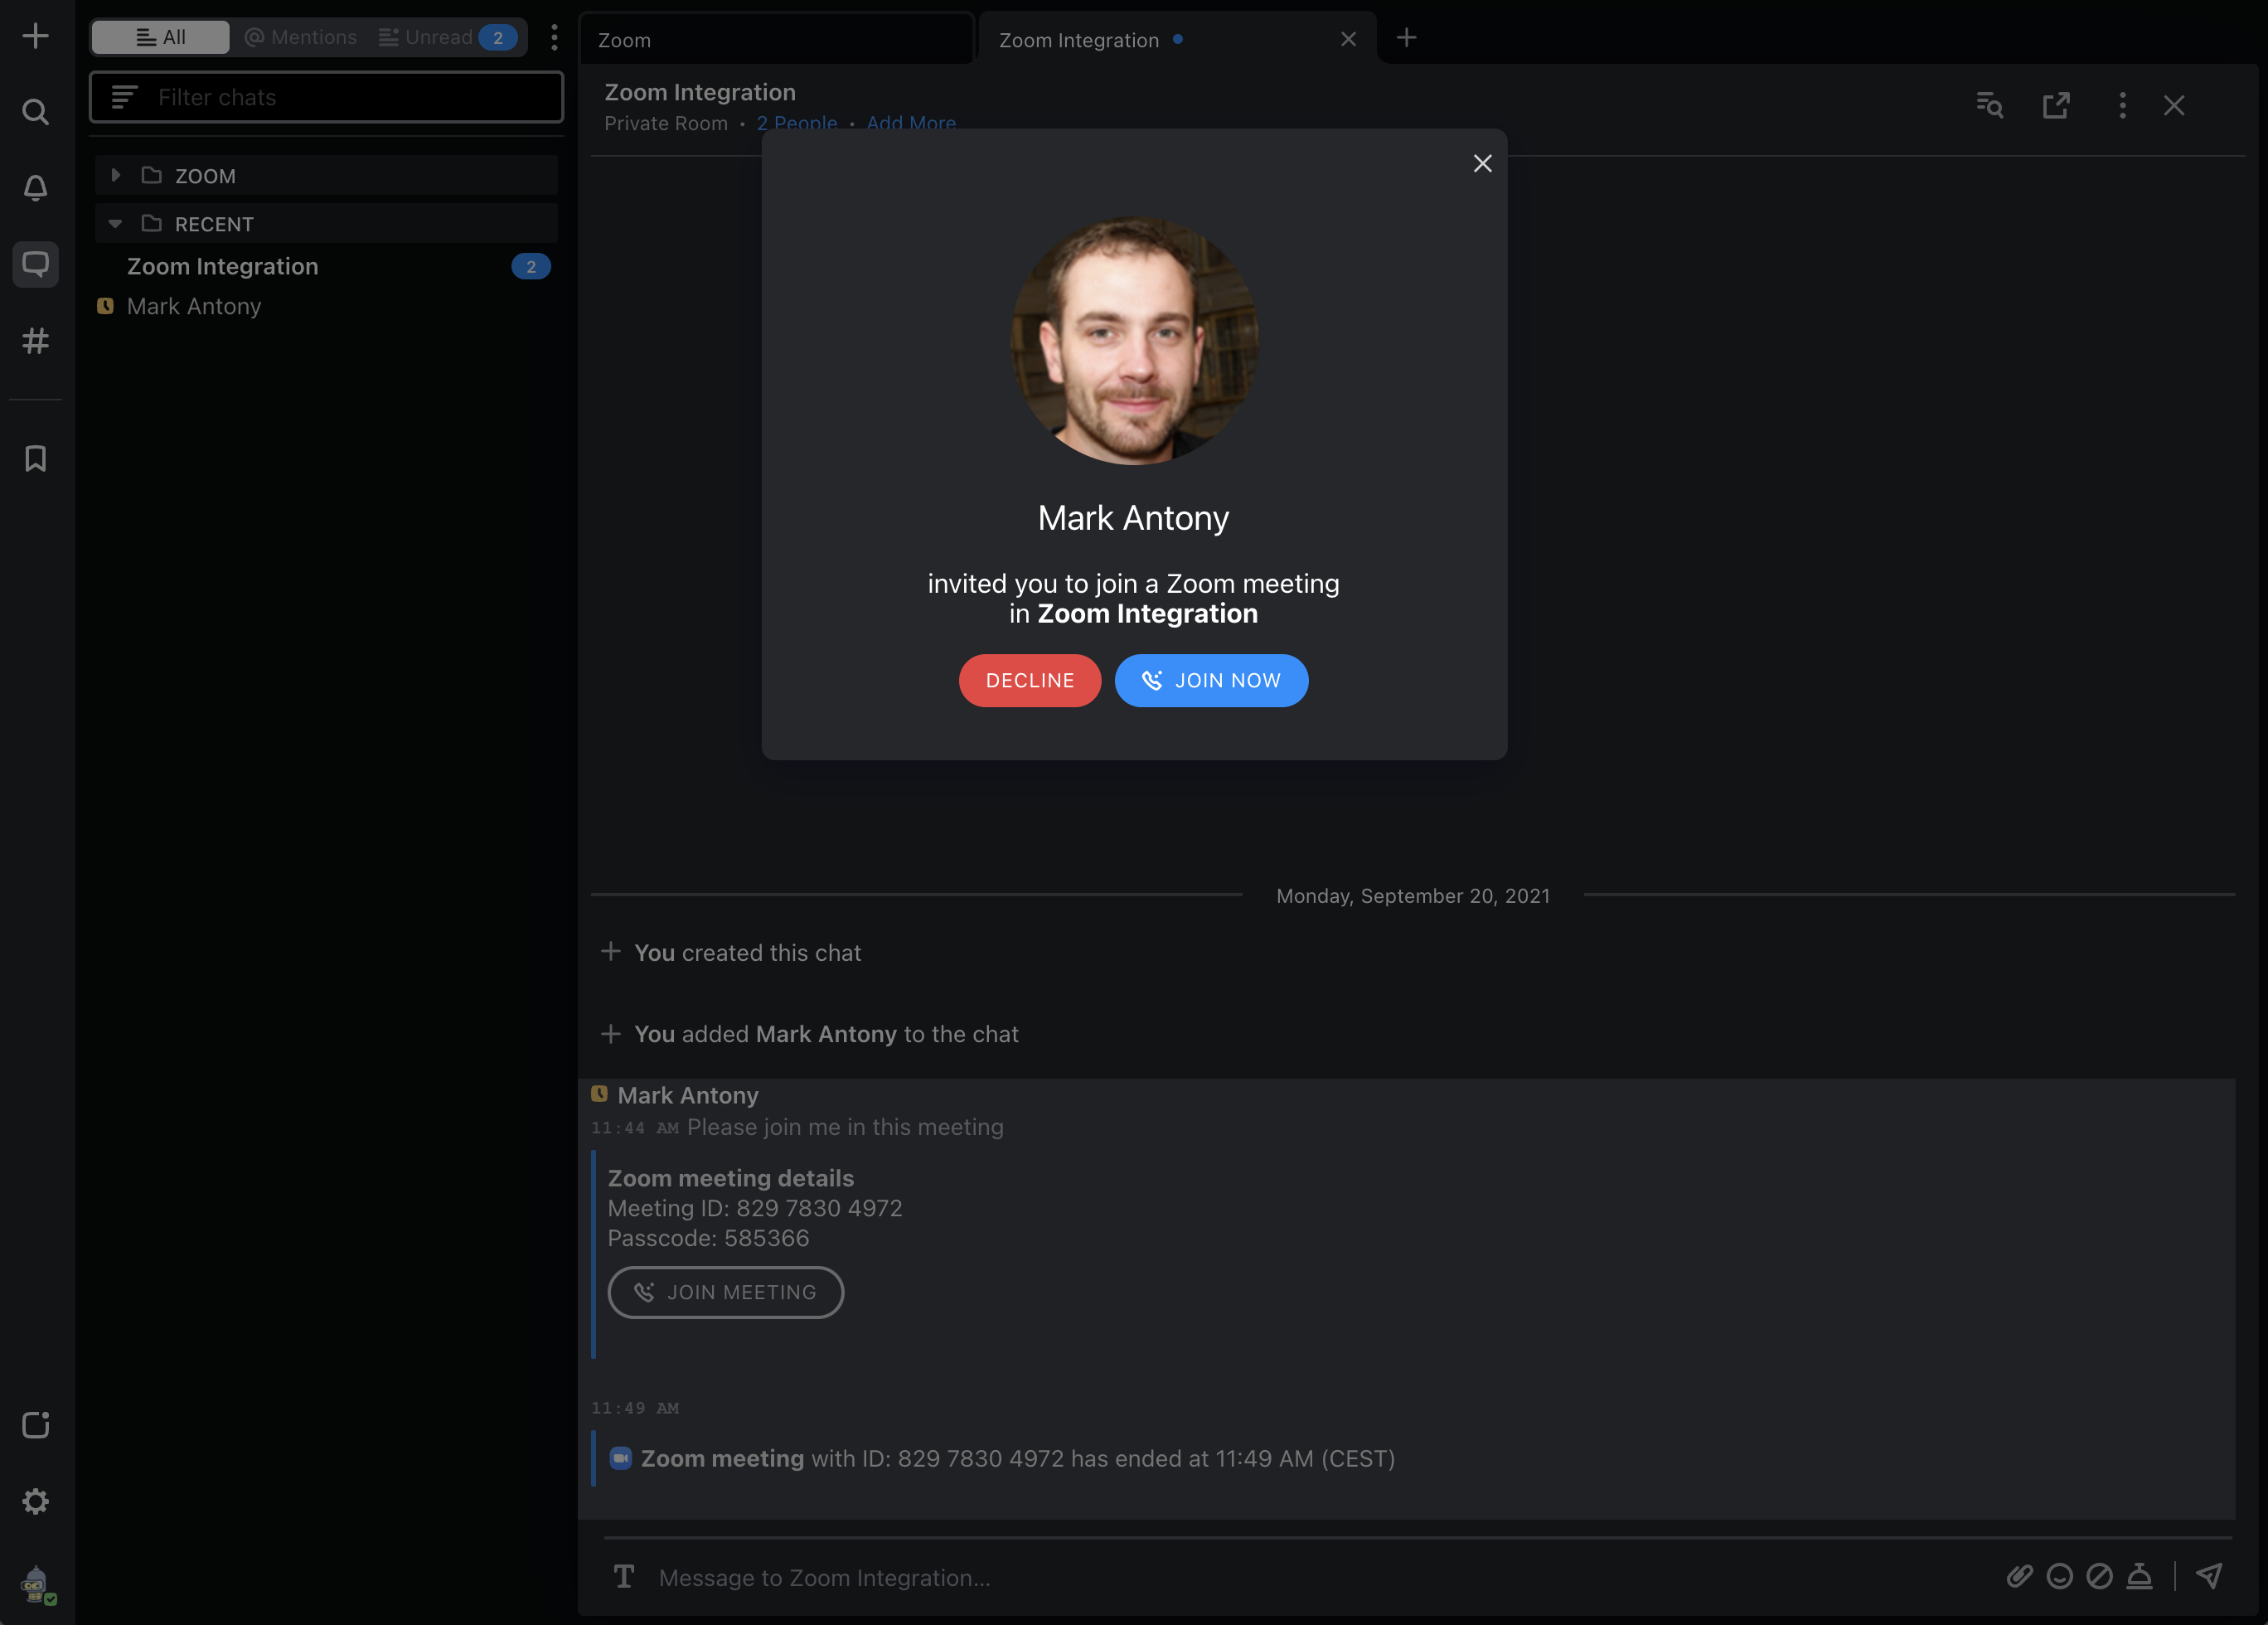Click the text formatting T icon
Image resolution: width=2268 pixels, height=1625 pixels.
pyautogui.click(x=624, y=1577)
